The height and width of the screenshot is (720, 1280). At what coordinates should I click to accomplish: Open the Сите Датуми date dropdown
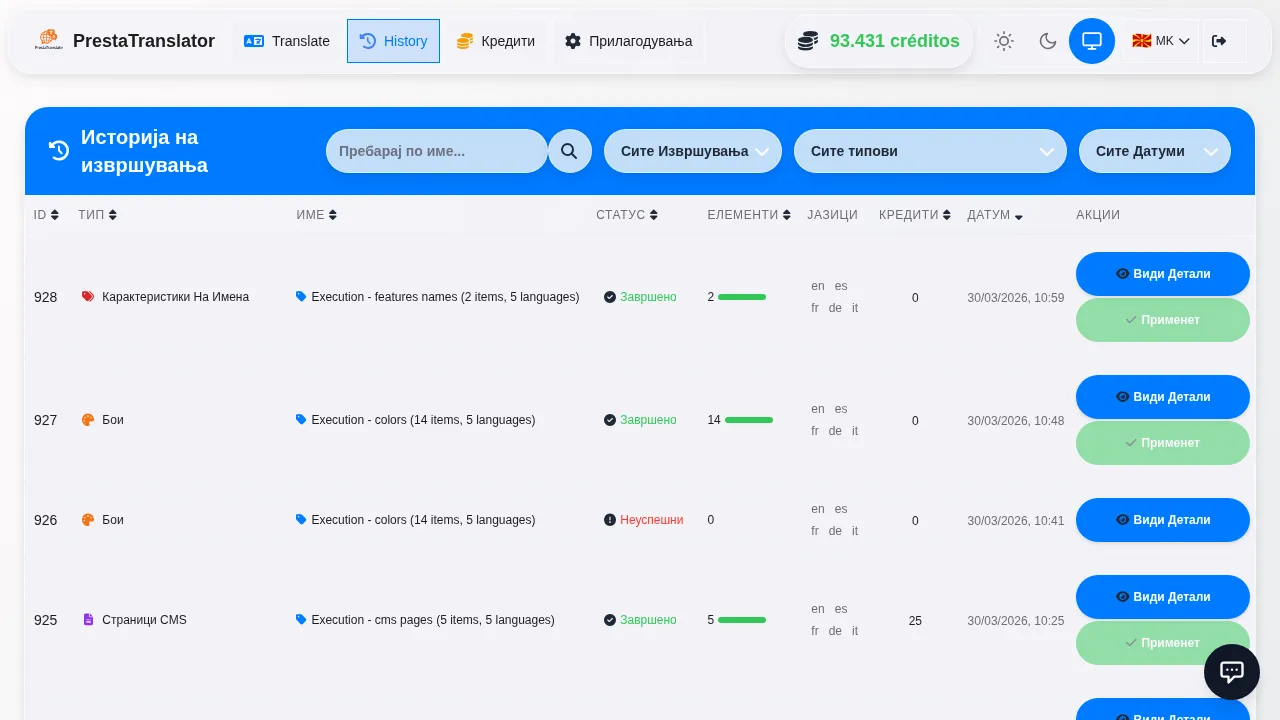(x=1154, y=151)
